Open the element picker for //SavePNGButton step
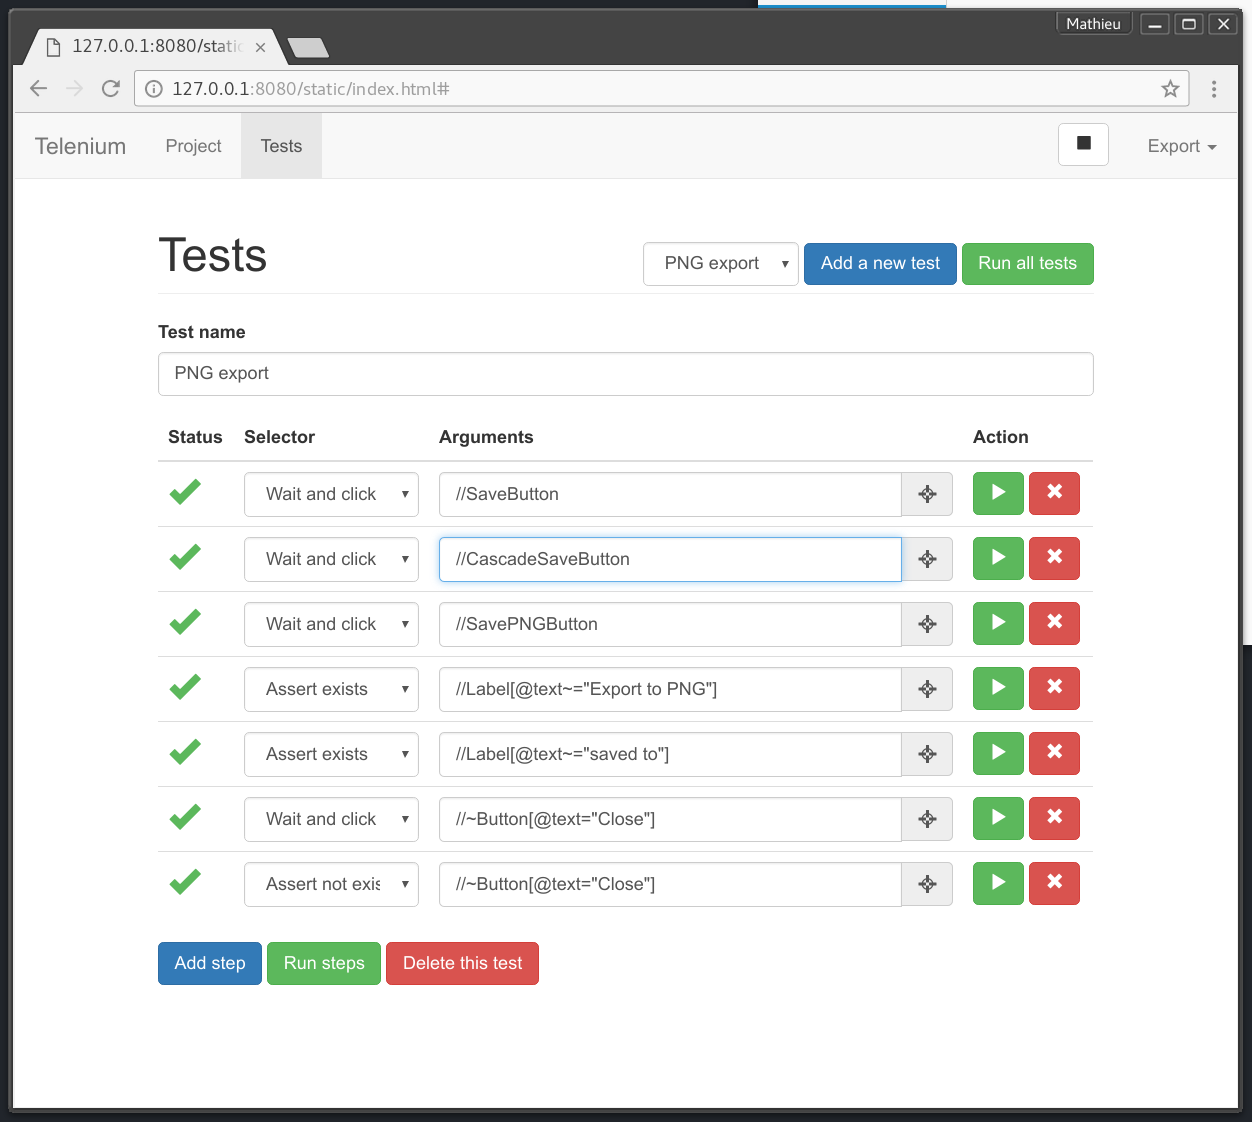Image resolution: width=1252 pixels, height=1122 pixels. (926, 624)
